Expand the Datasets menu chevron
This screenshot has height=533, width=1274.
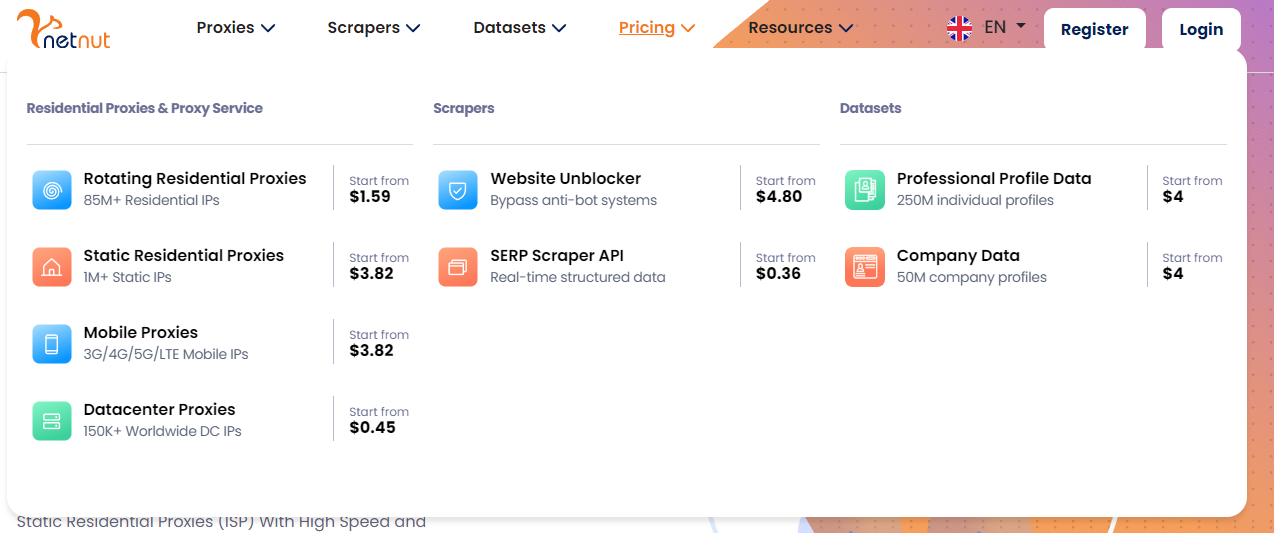tap(559, 29)
